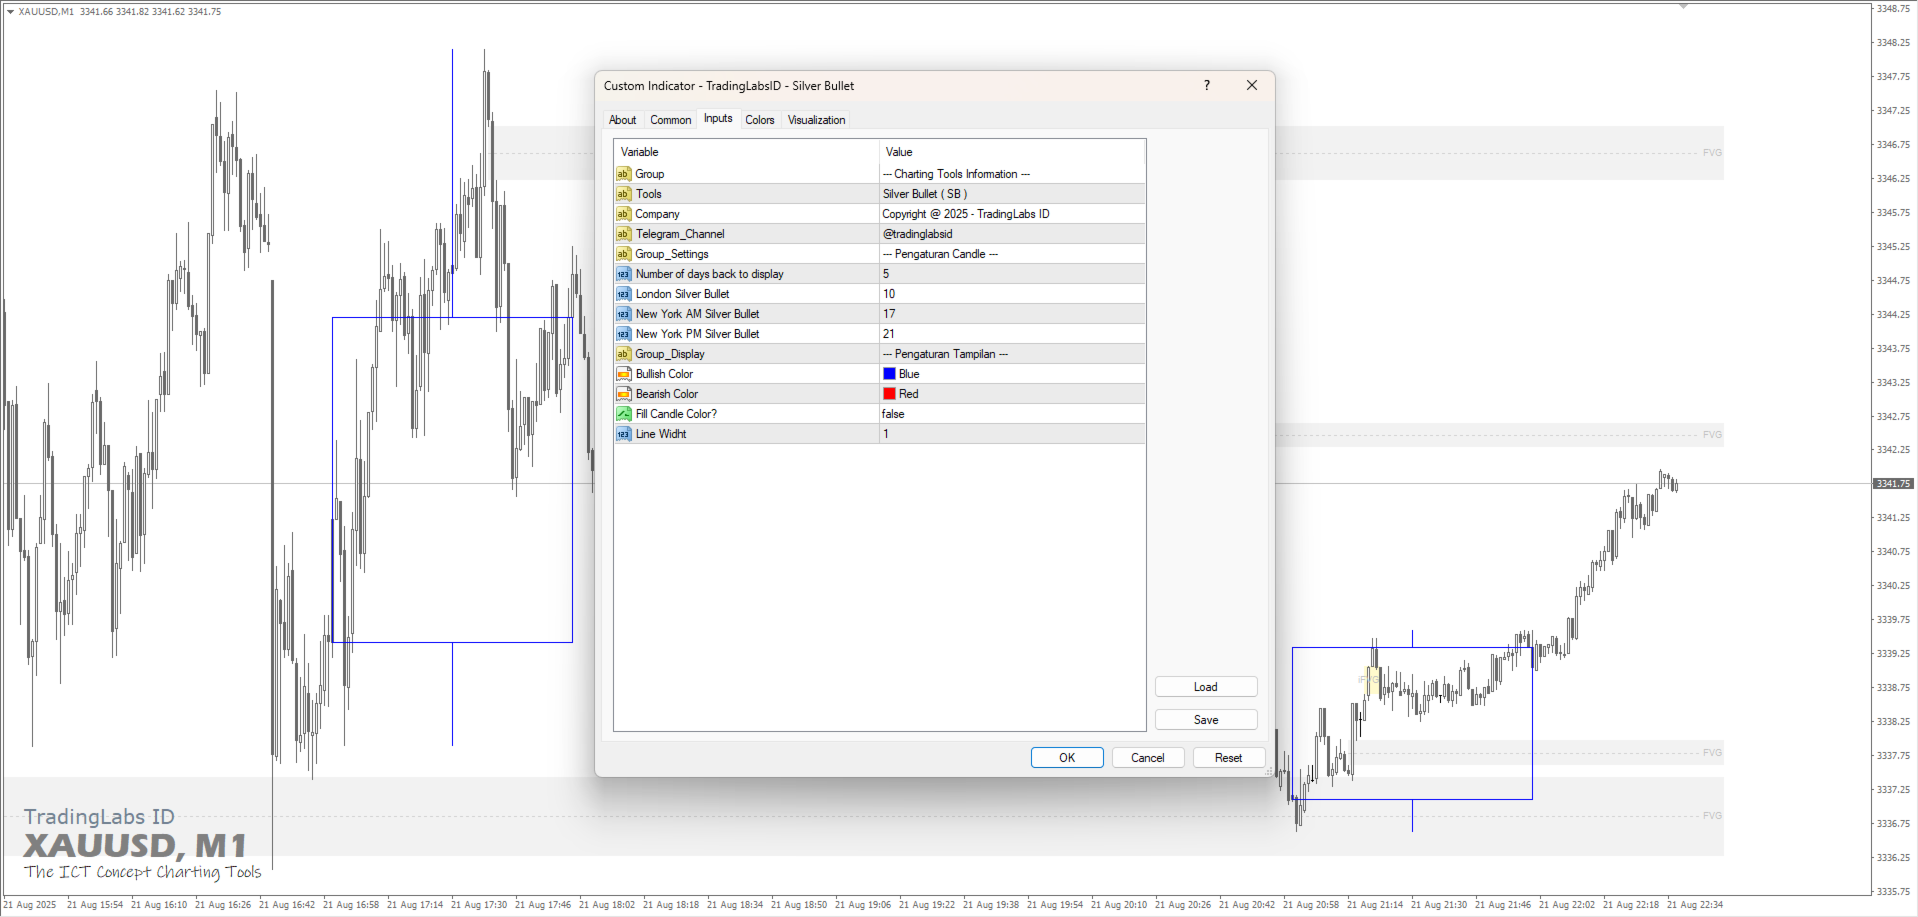Click the Save button
This screenshot has height=917, width=1918.
[1206, 720]
